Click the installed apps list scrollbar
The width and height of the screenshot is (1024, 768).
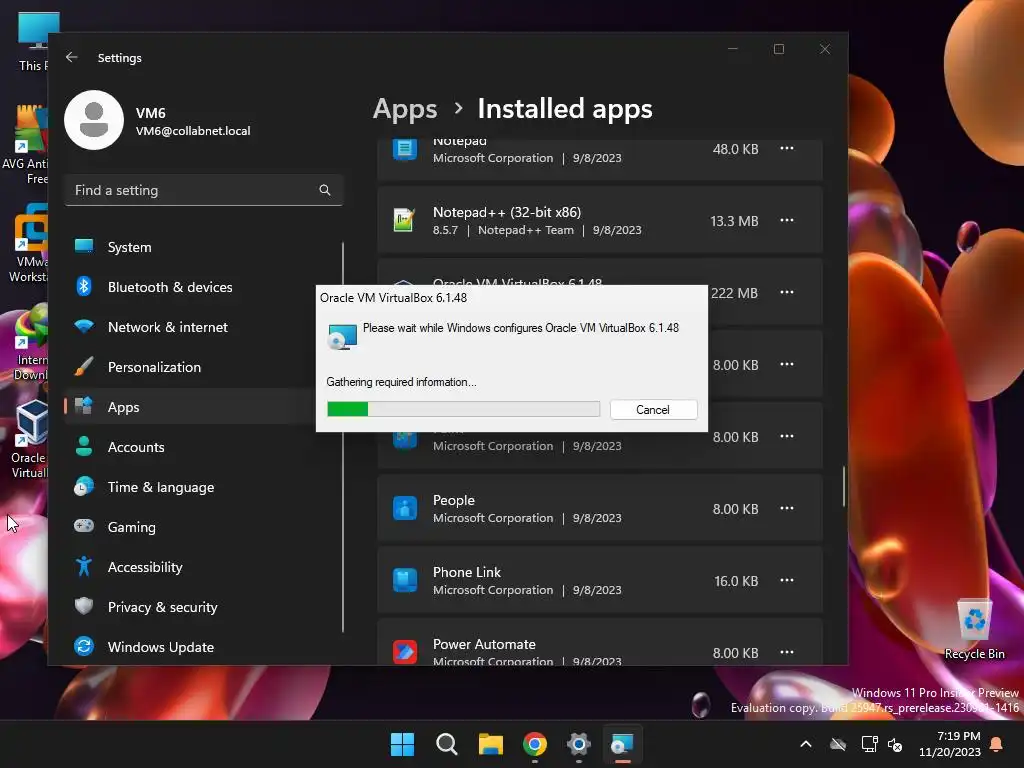[x=844, y=486]
